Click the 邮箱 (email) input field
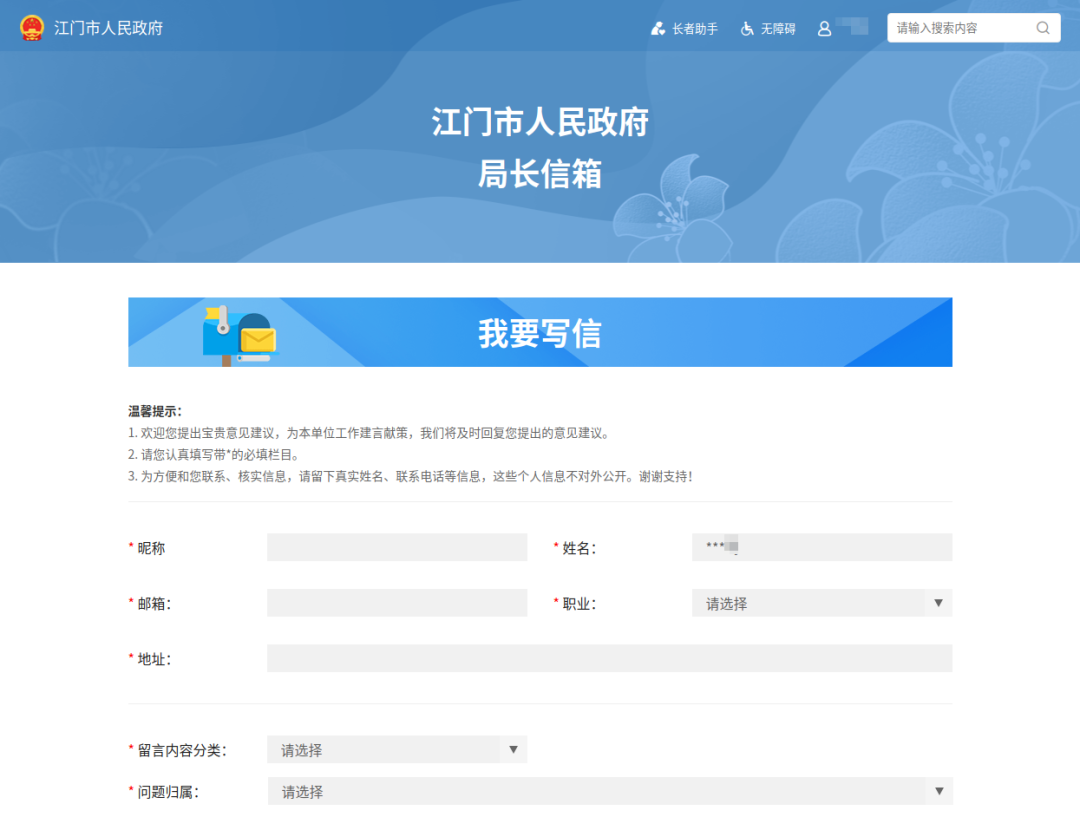Viewport: 1080px width, 817px height. (x=396, y=603)
